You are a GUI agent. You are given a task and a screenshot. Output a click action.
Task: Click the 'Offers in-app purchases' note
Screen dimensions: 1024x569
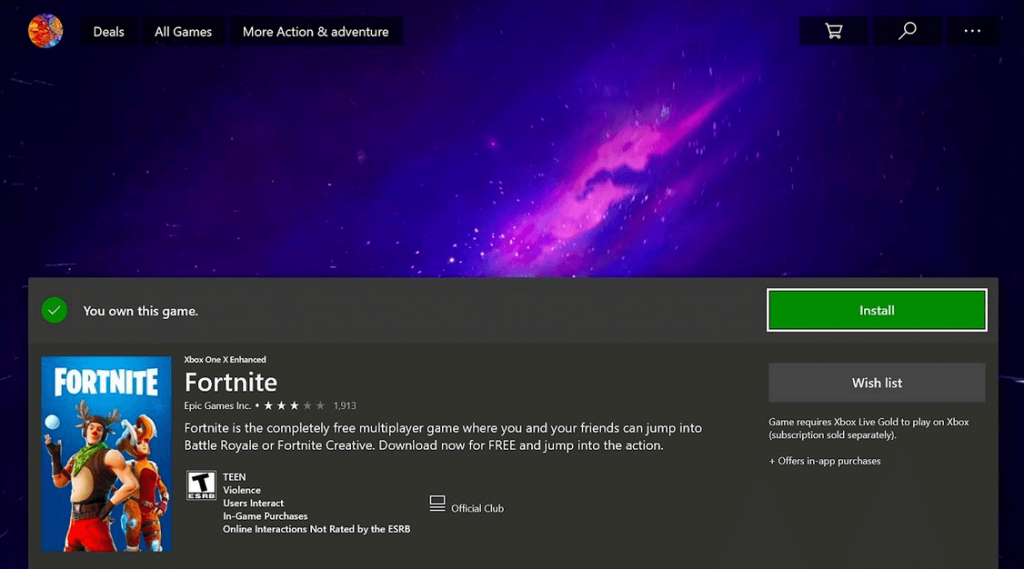coord(825,461)
